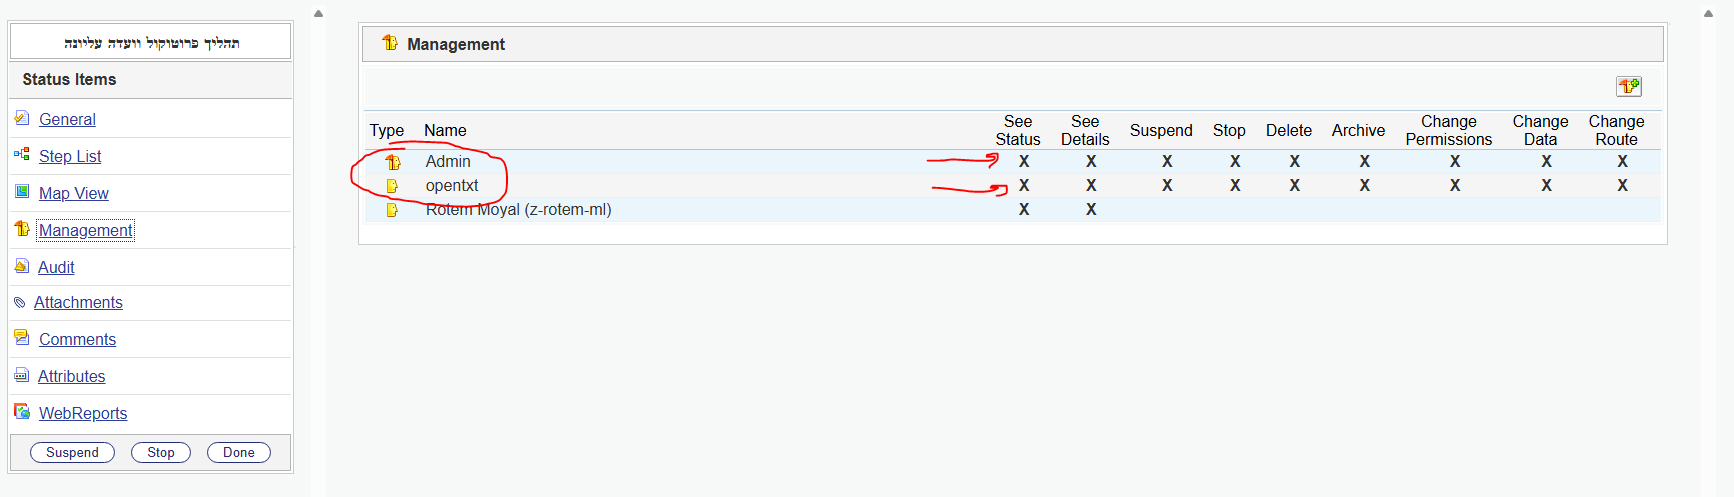Open the Attributes menu item

coord(71,376)
